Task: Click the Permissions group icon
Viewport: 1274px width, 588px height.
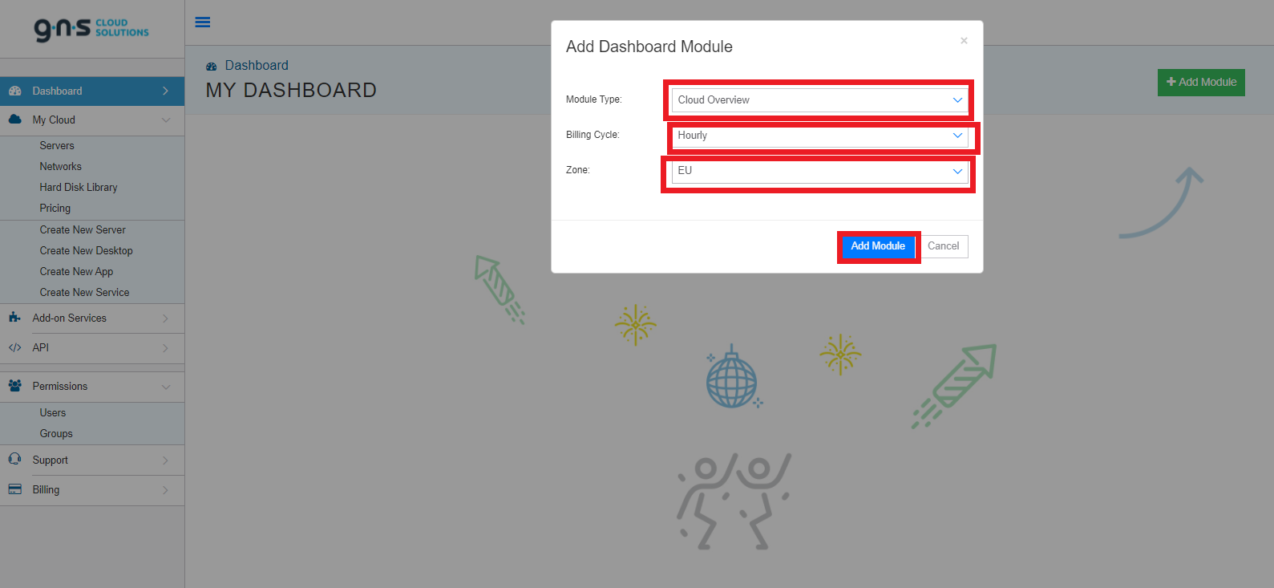Action: (x=14, y=386)
